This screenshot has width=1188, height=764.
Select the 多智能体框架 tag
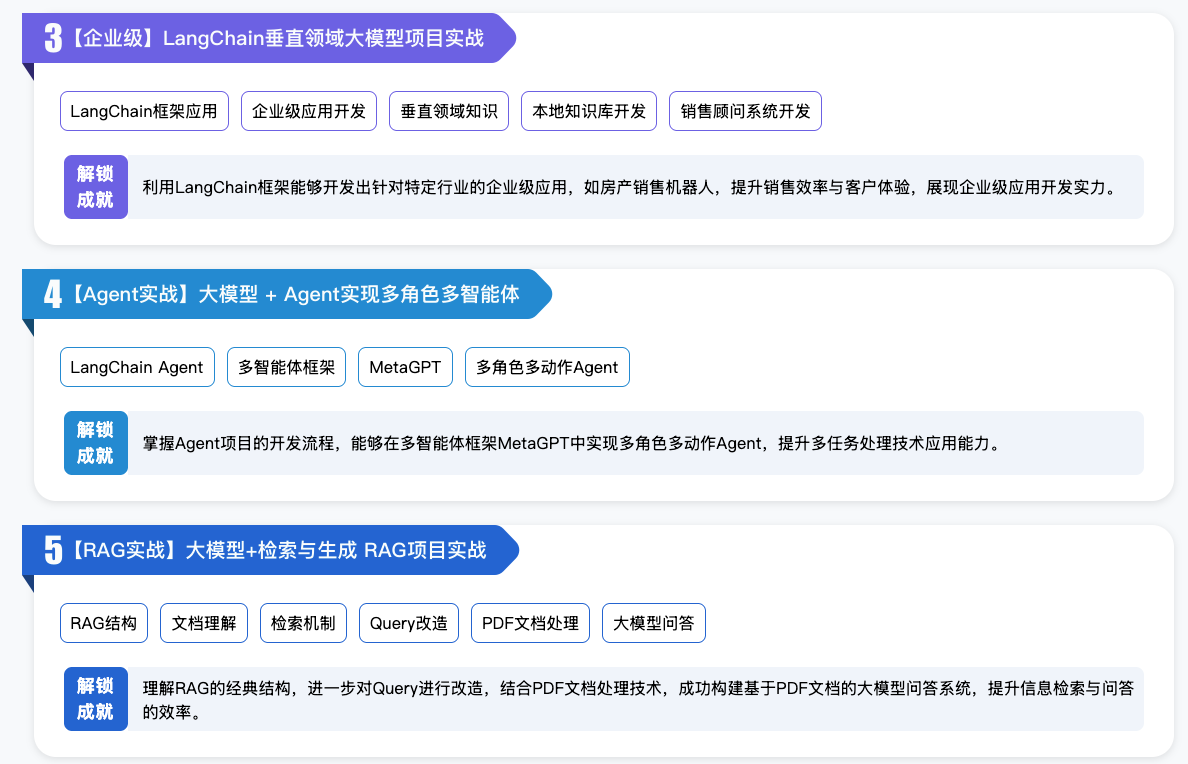pyautogui.click(x=286, y=367)
